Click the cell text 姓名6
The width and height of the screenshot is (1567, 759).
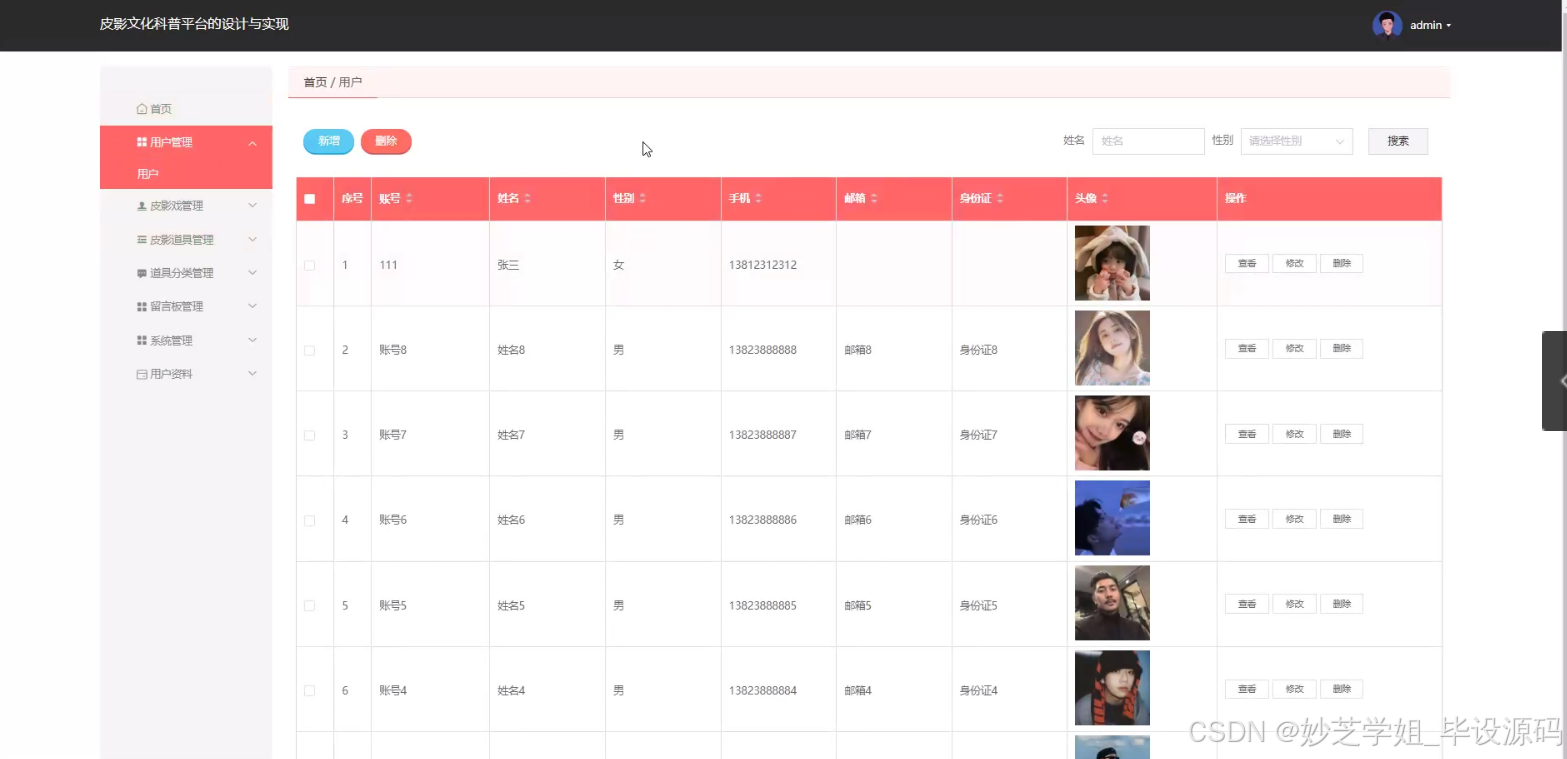[511, 520]
